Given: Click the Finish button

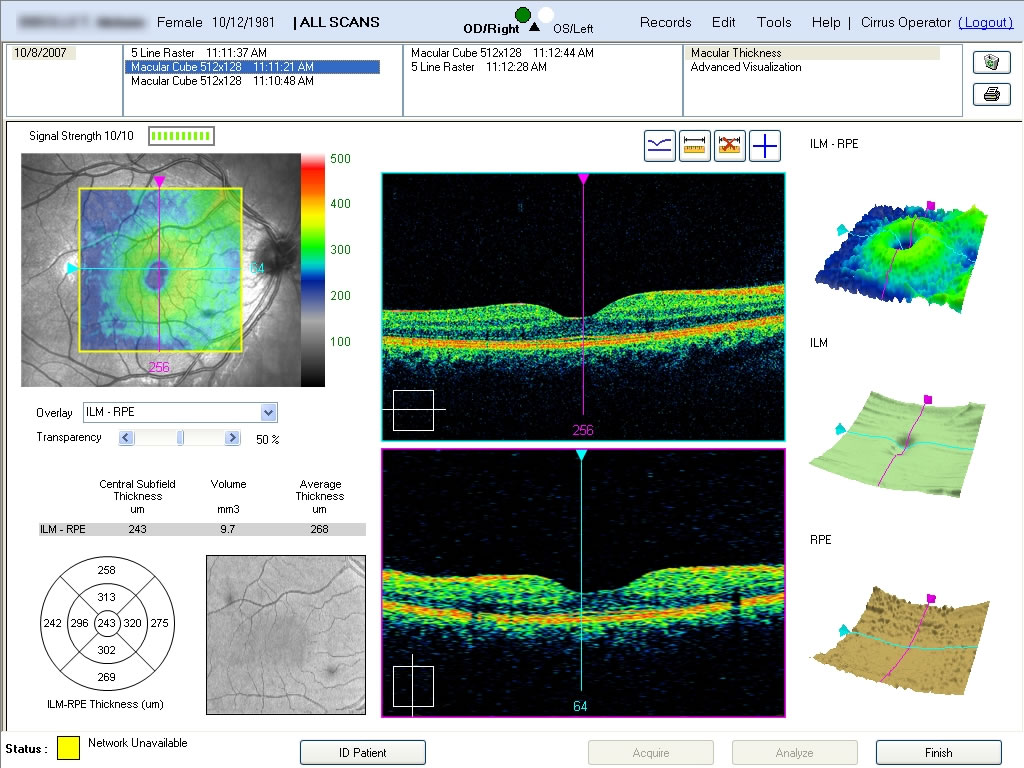Looking at the screenshot, I should coord(938,753).
